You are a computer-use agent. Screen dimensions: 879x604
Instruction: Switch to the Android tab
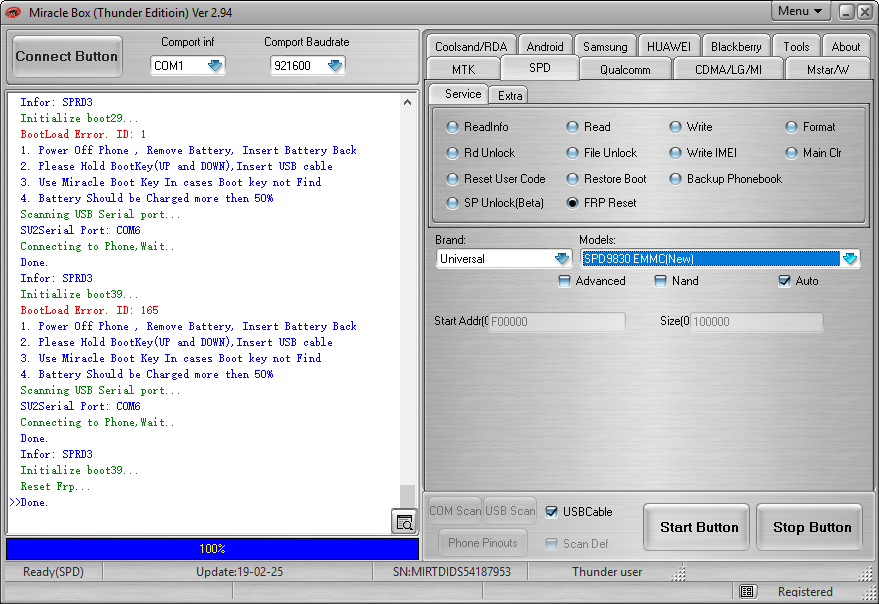[545, 47]
